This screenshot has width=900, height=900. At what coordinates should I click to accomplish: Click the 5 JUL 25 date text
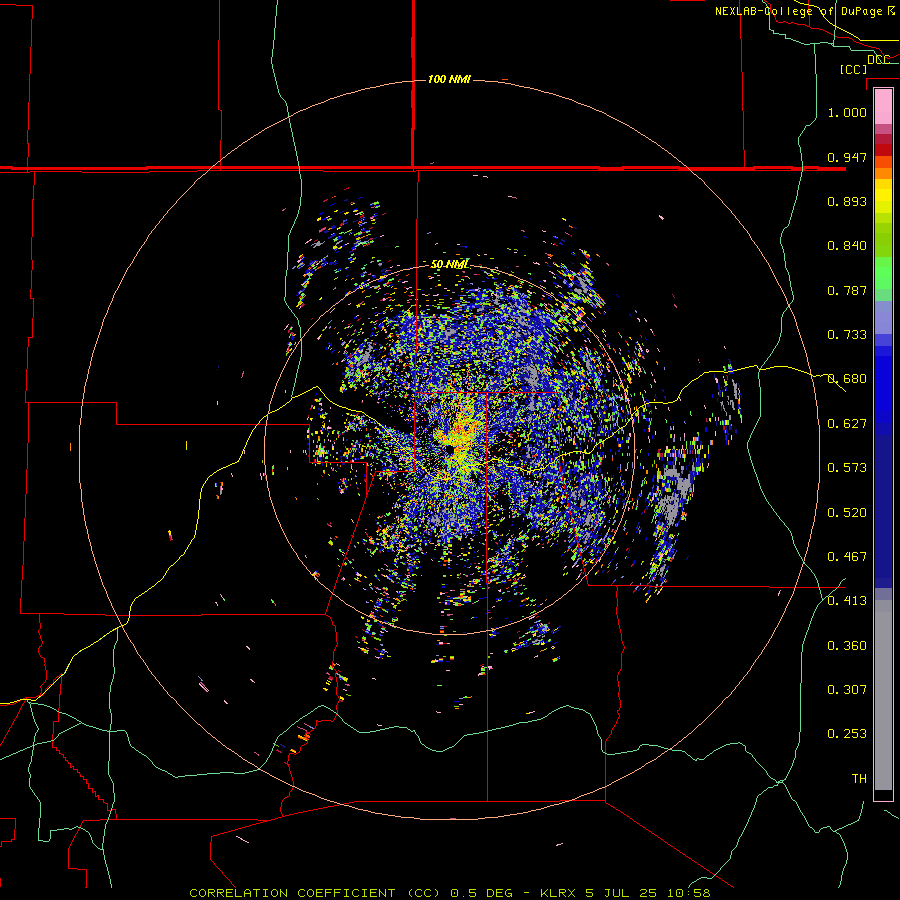pos(622,893)
